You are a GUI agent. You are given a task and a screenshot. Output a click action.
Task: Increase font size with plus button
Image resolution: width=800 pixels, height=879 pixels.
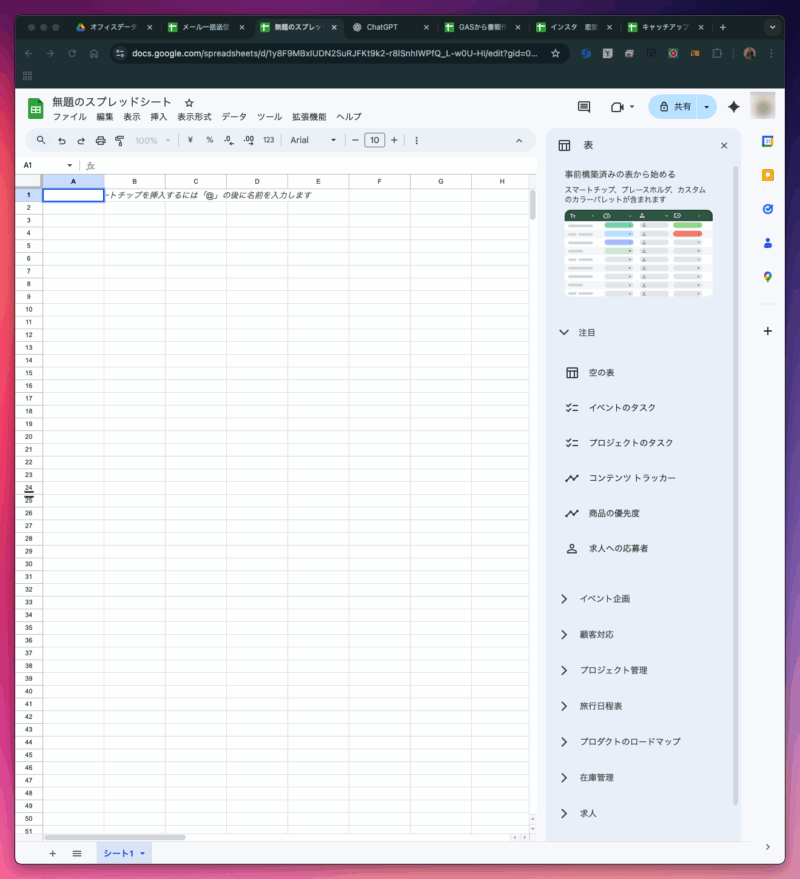[394, 141]
